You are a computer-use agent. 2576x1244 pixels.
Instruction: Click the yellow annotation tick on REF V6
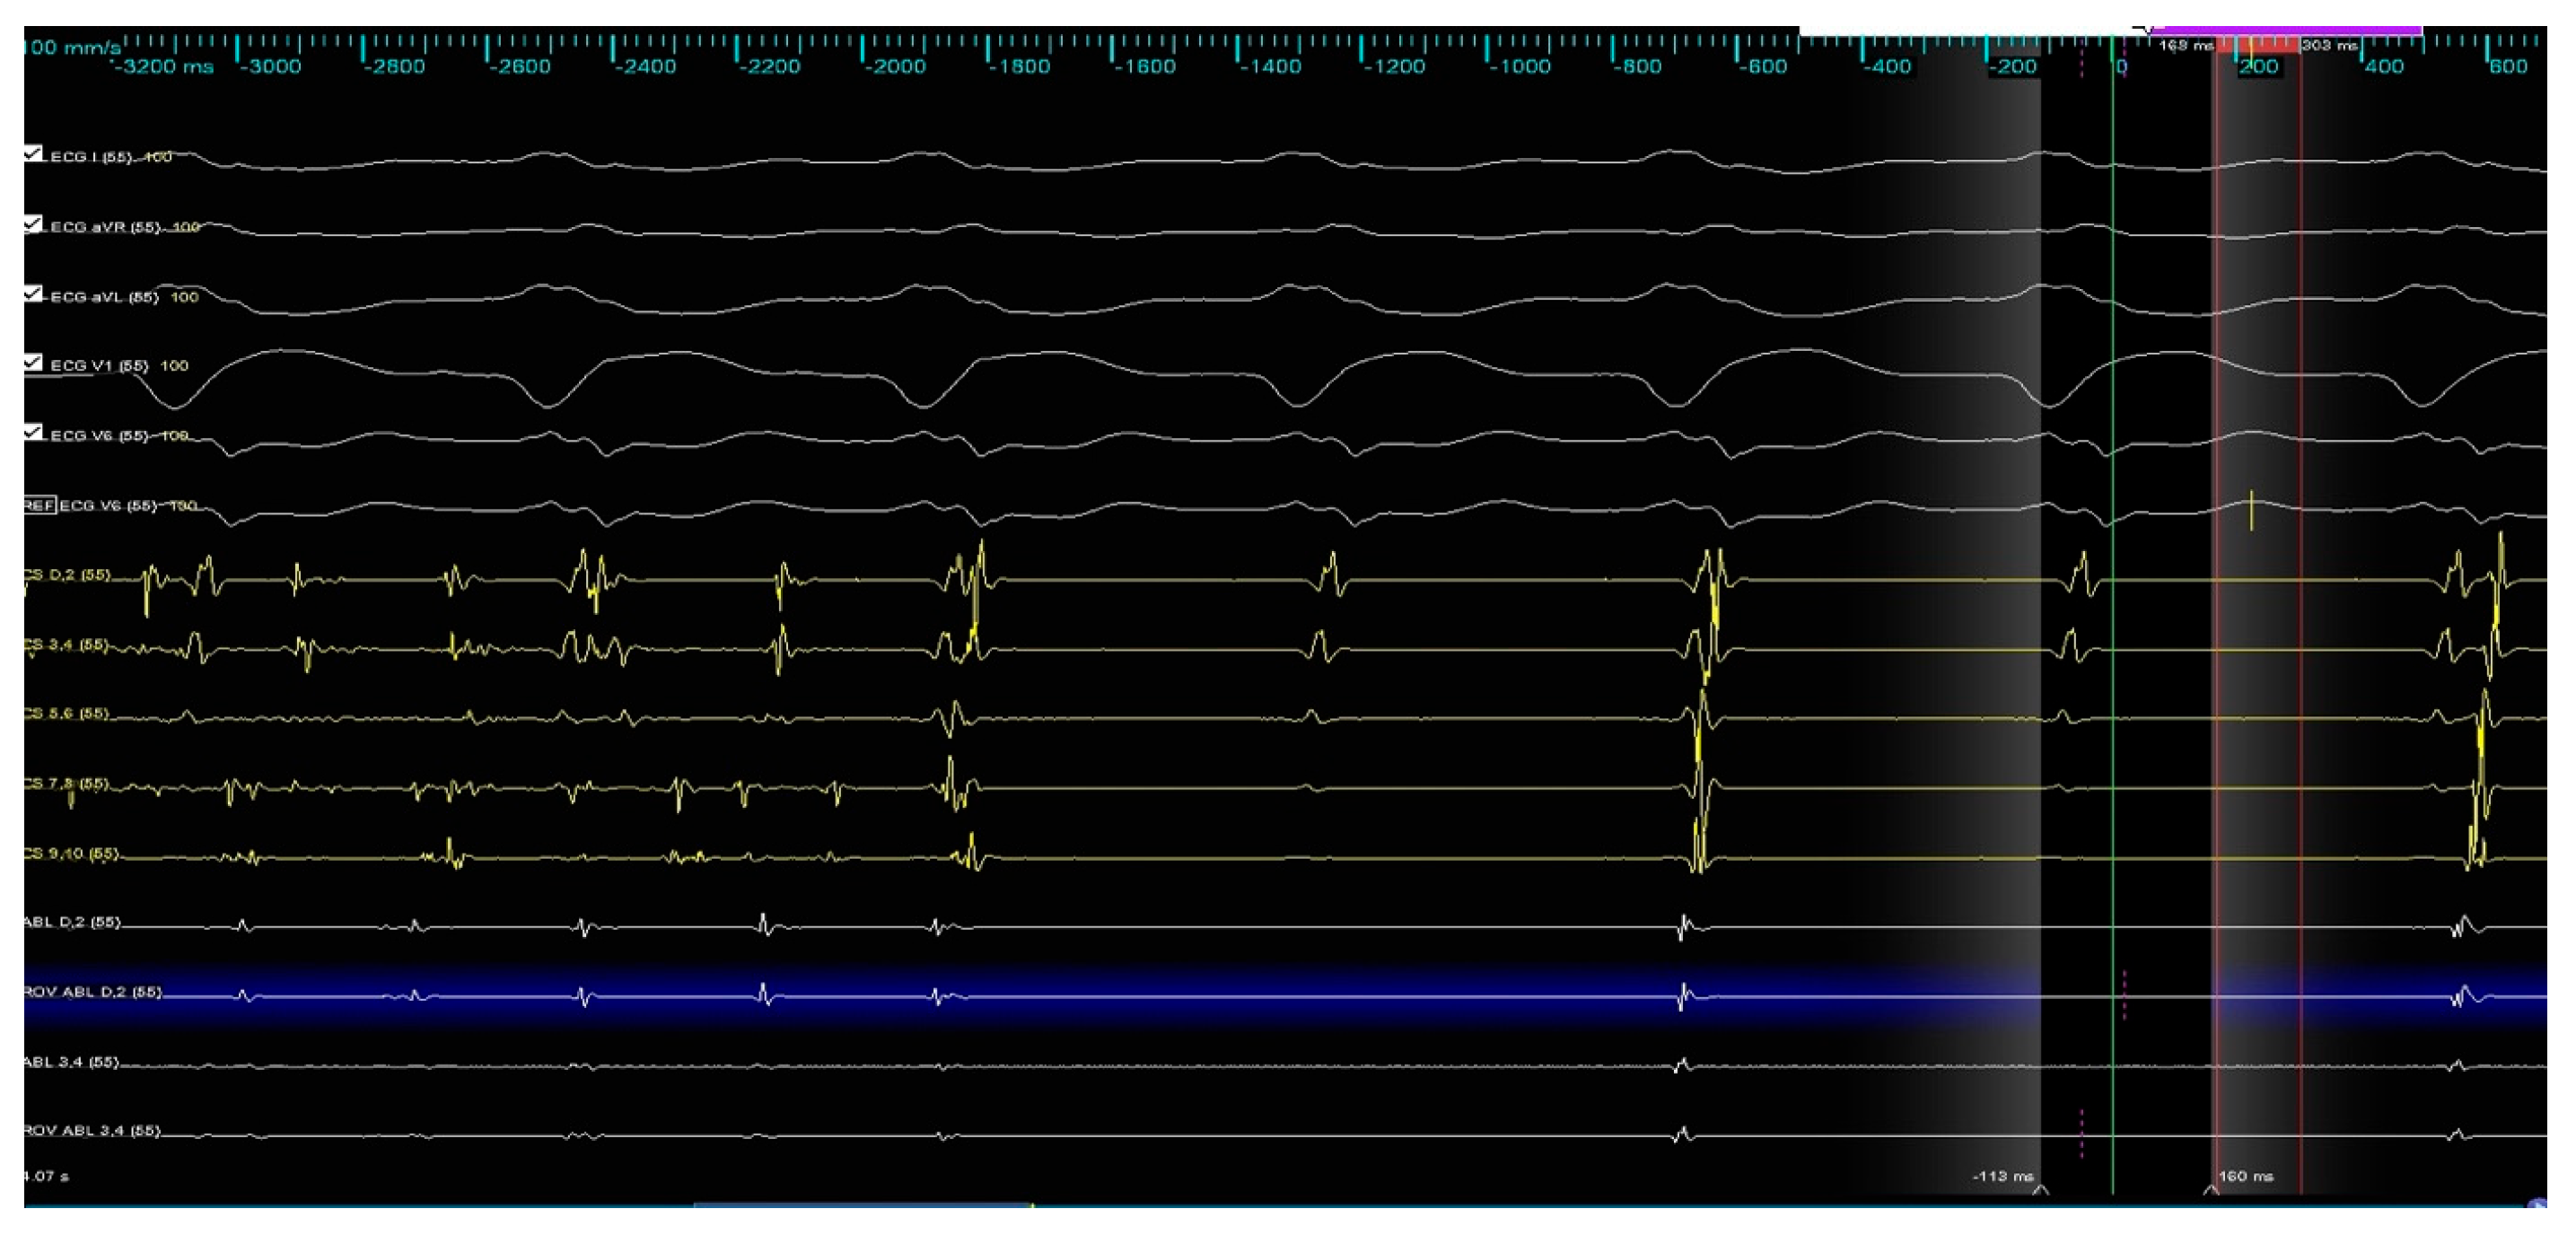tap(2251, 510)
